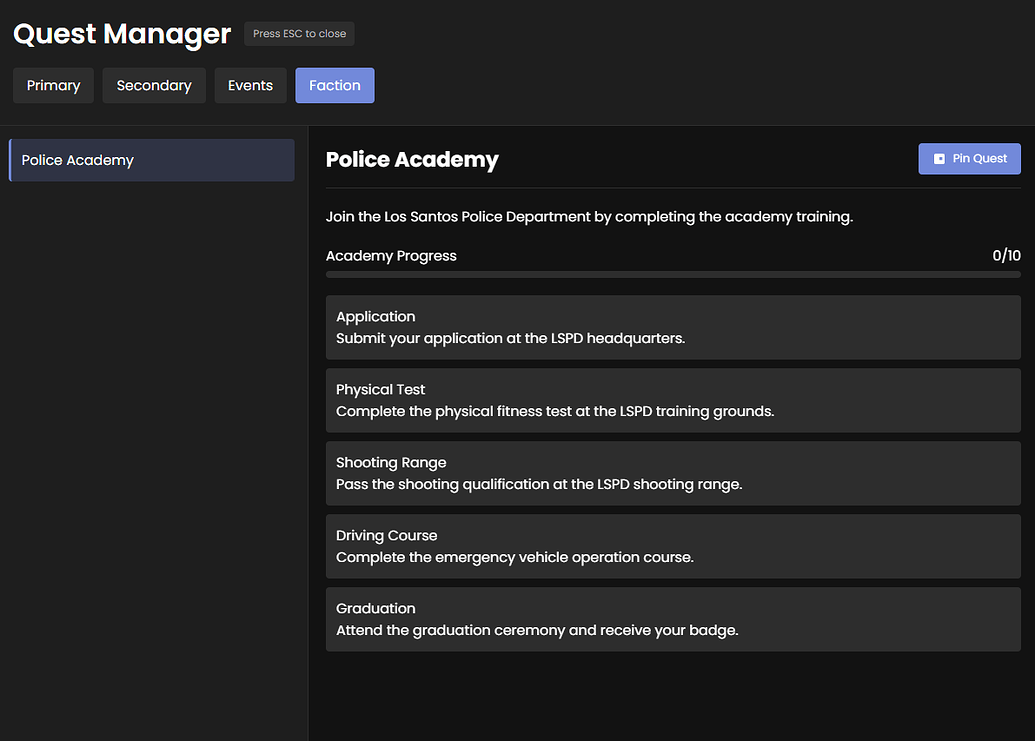The image size is (1035, 741).
Task: Click the pin icon in Pin Quest button
Action: pyautogui.click(x=939, y=159)
